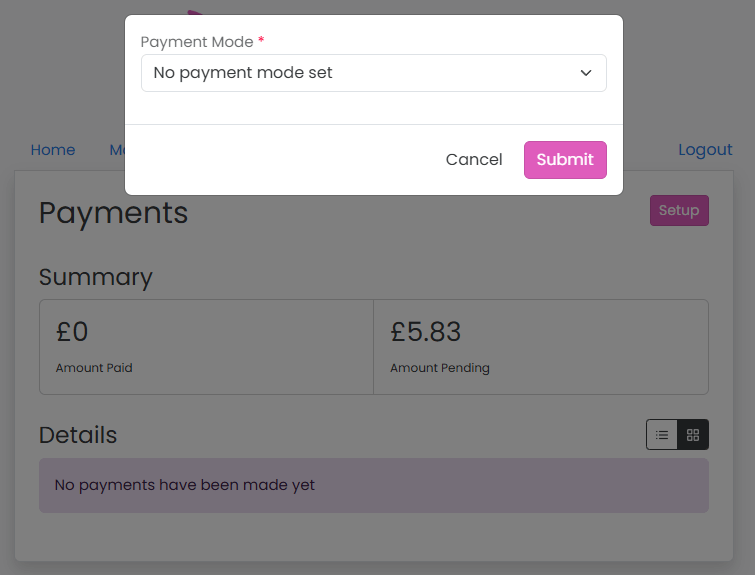Switch Details to list view icon
Viewport: 755px width, 575px height.
click(662, 435)
